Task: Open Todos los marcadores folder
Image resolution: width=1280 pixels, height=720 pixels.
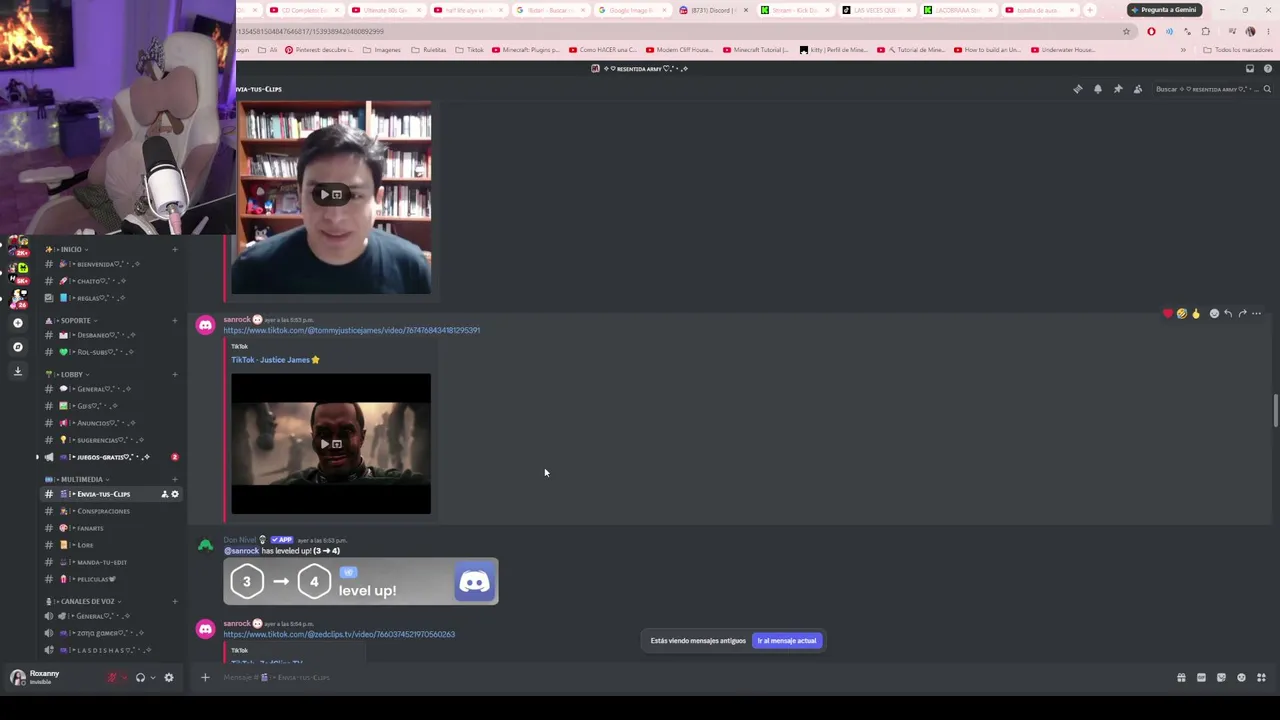Action: pos(1239,50)
